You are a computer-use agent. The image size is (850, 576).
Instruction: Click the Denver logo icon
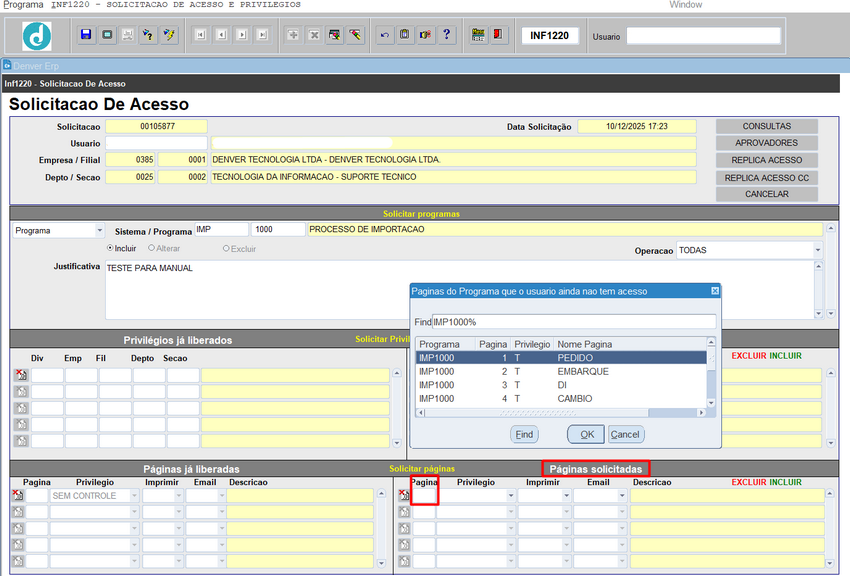[x=37, y=36]
